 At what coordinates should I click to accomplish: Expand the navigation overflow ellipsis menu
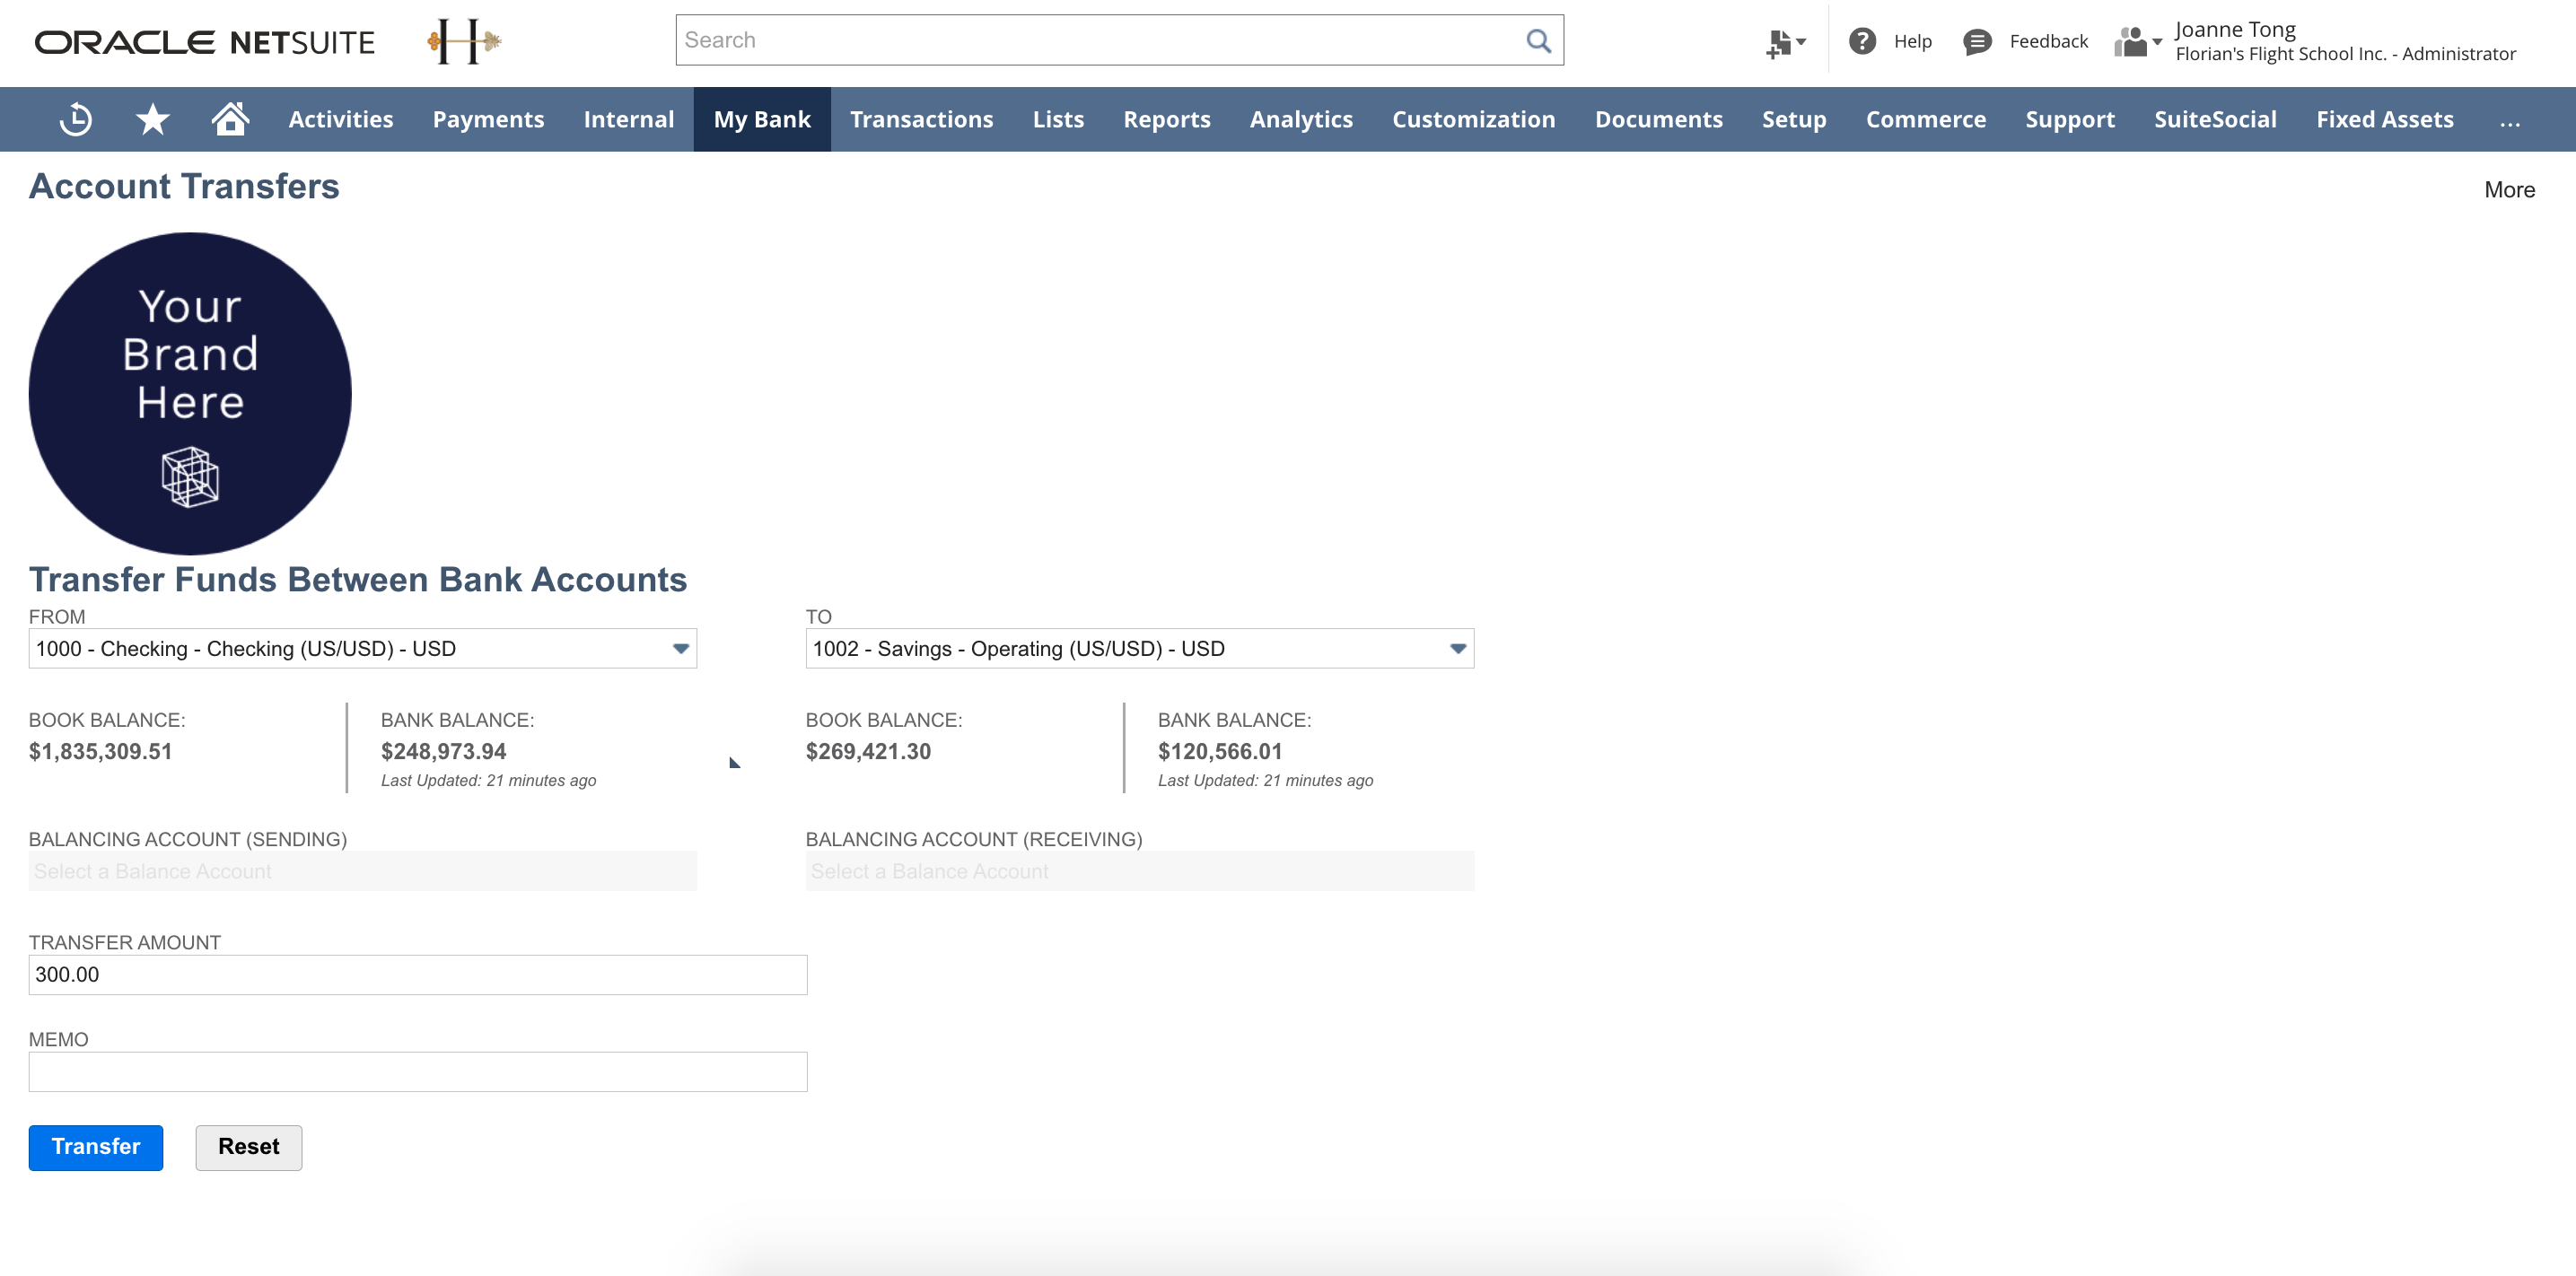coord(2509,119)
